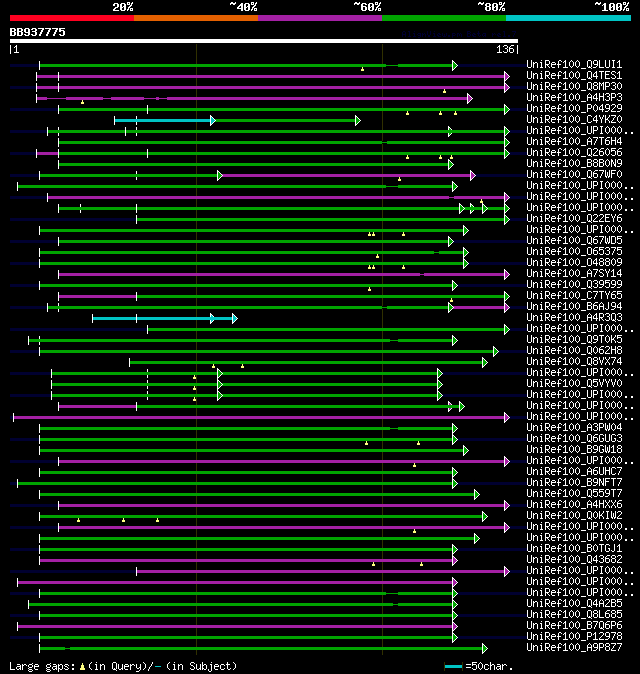Select hit label UniRef100_Q26056
This screenshot has width=640, height=674.
click(x=574, y=153)
